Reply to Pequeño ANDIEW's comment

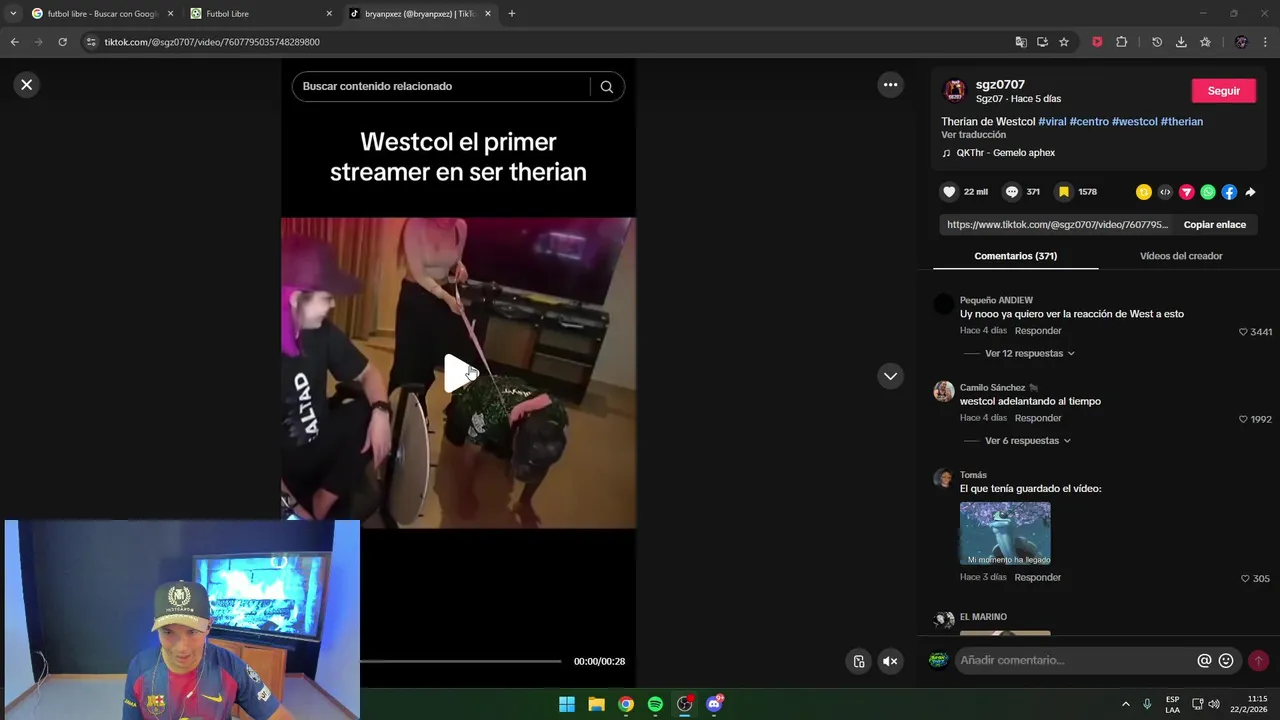[1038, 331]
